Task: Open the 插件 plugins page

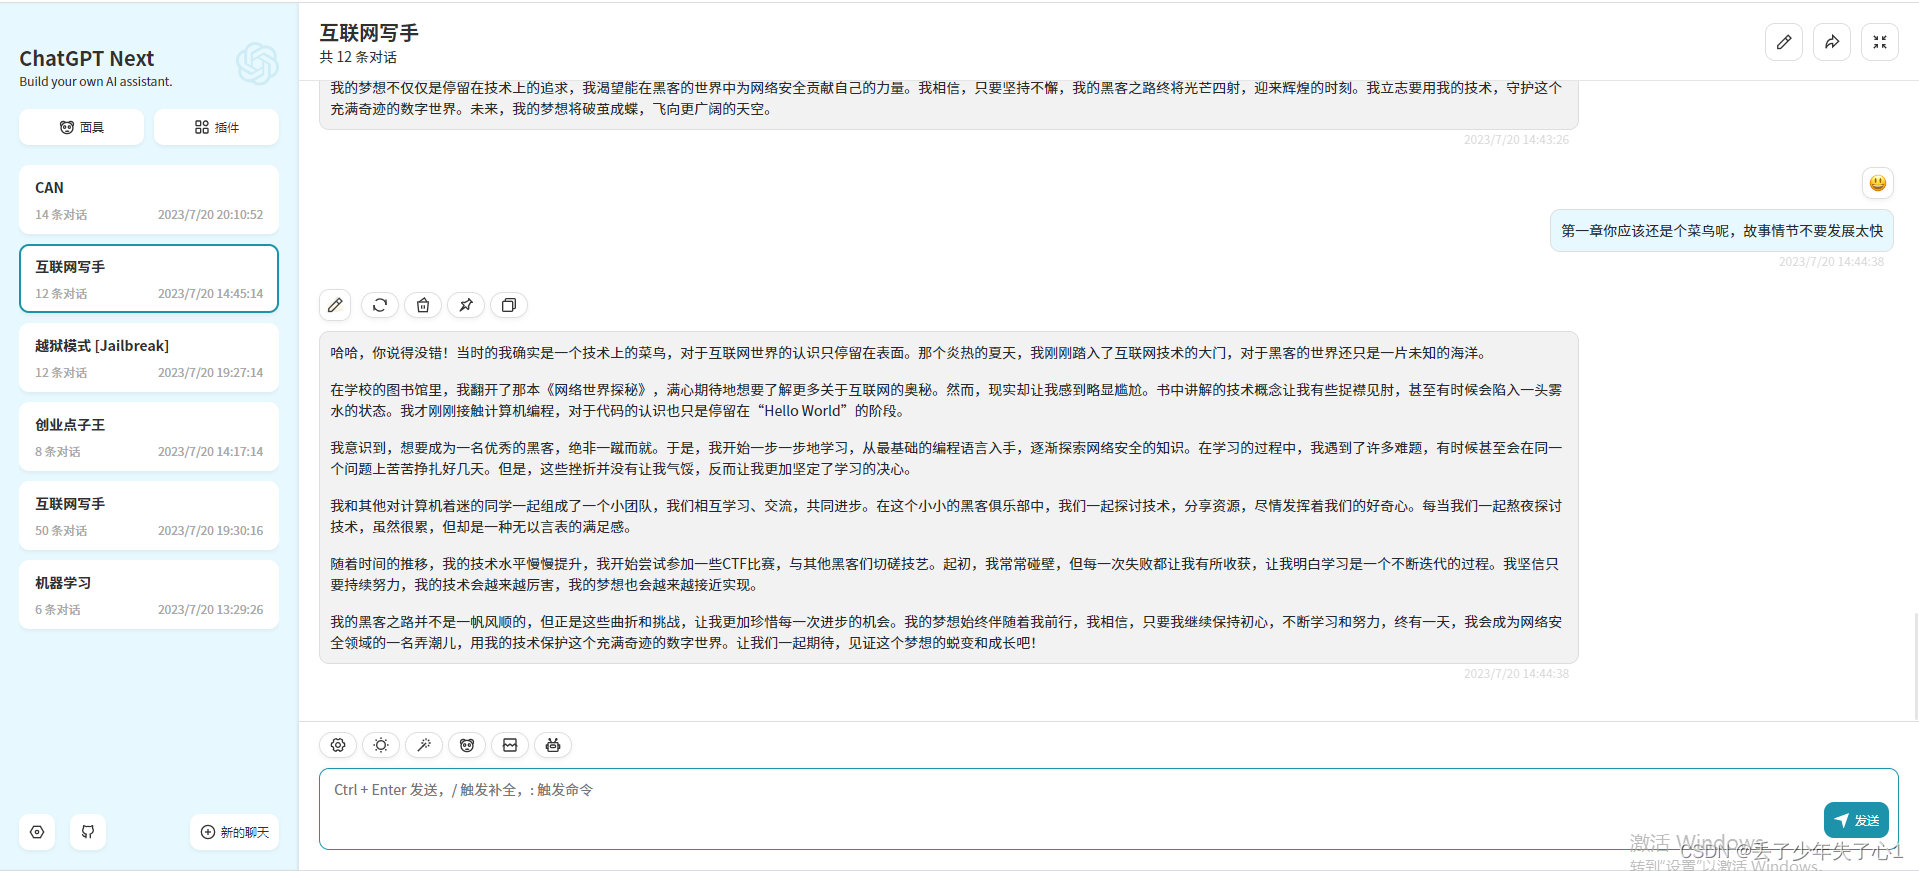Action: pos(216,127)
